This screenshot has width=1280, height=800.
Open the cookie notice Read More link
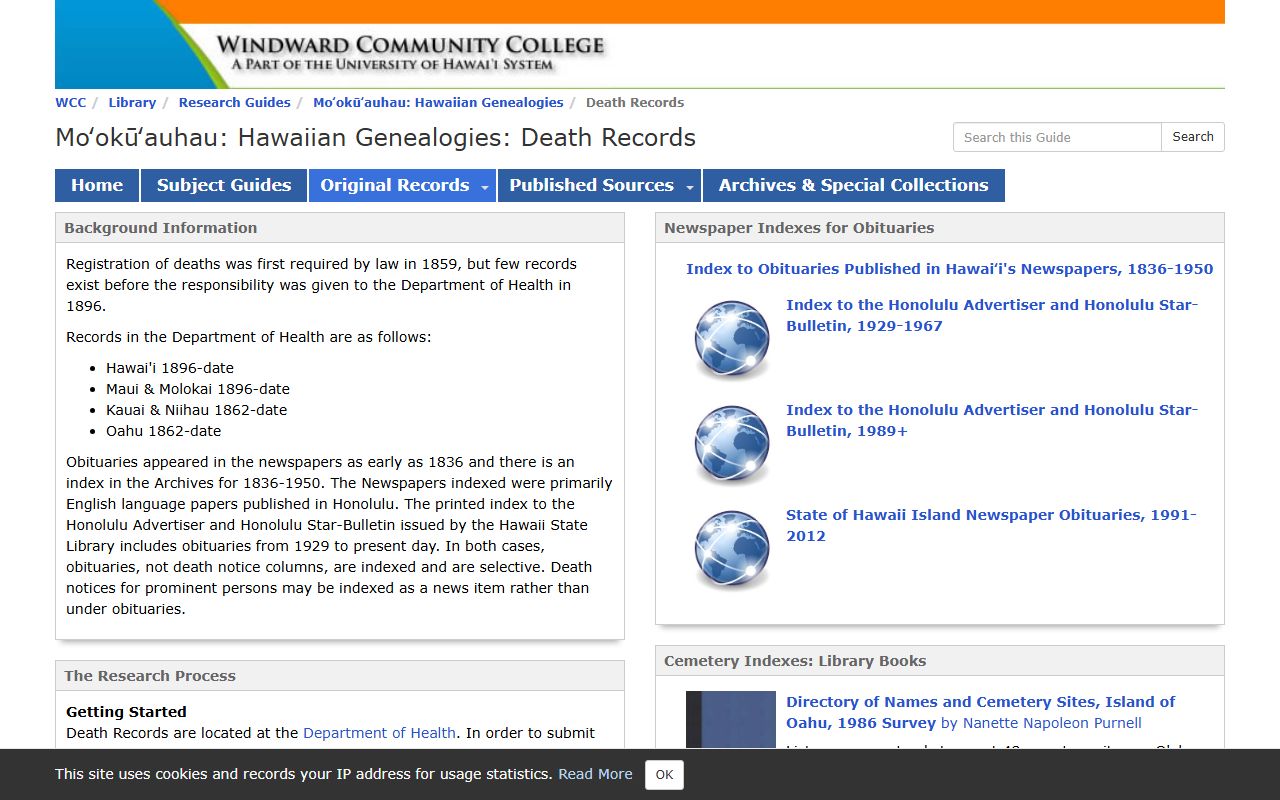pyautogui.click(x=595, y=774)
